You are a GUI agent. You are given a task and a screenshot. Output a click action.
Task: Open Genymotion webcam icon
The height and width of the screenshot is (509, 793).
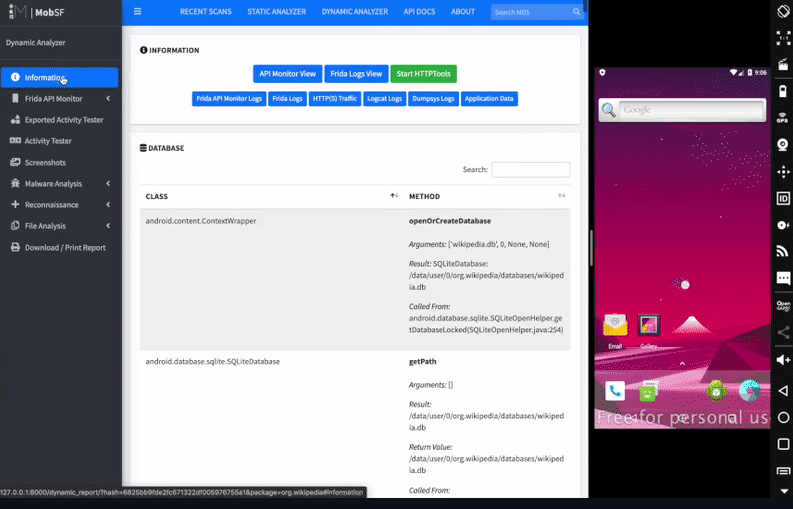(x=783, y=145)
